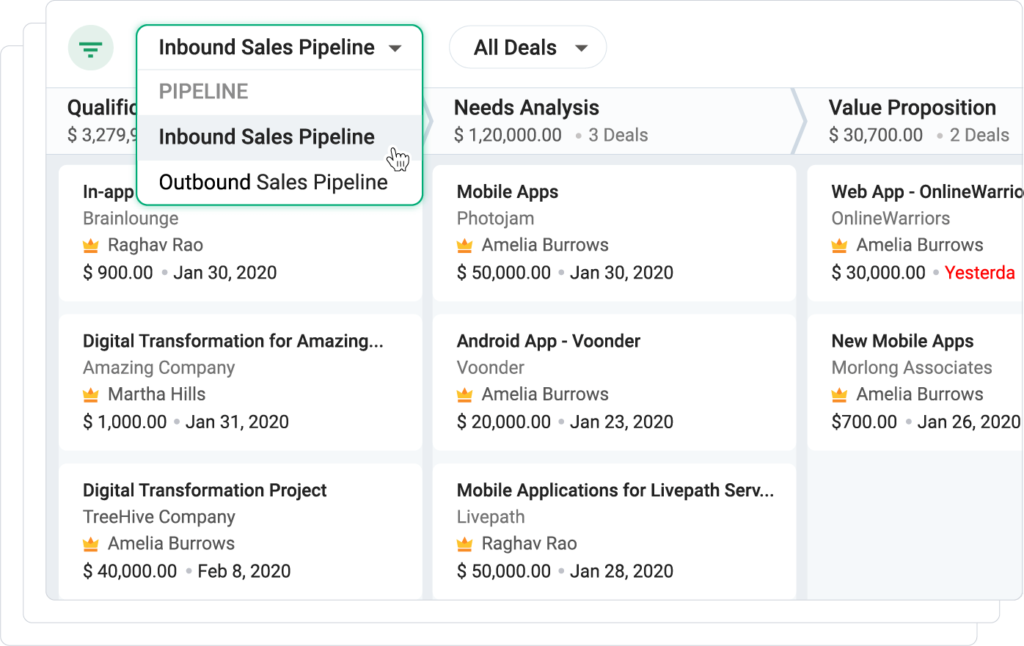The width and height of the screenshot is (1024, 646).
Task: Click the TreeHive Company name
Action: (x=159, y=517)
